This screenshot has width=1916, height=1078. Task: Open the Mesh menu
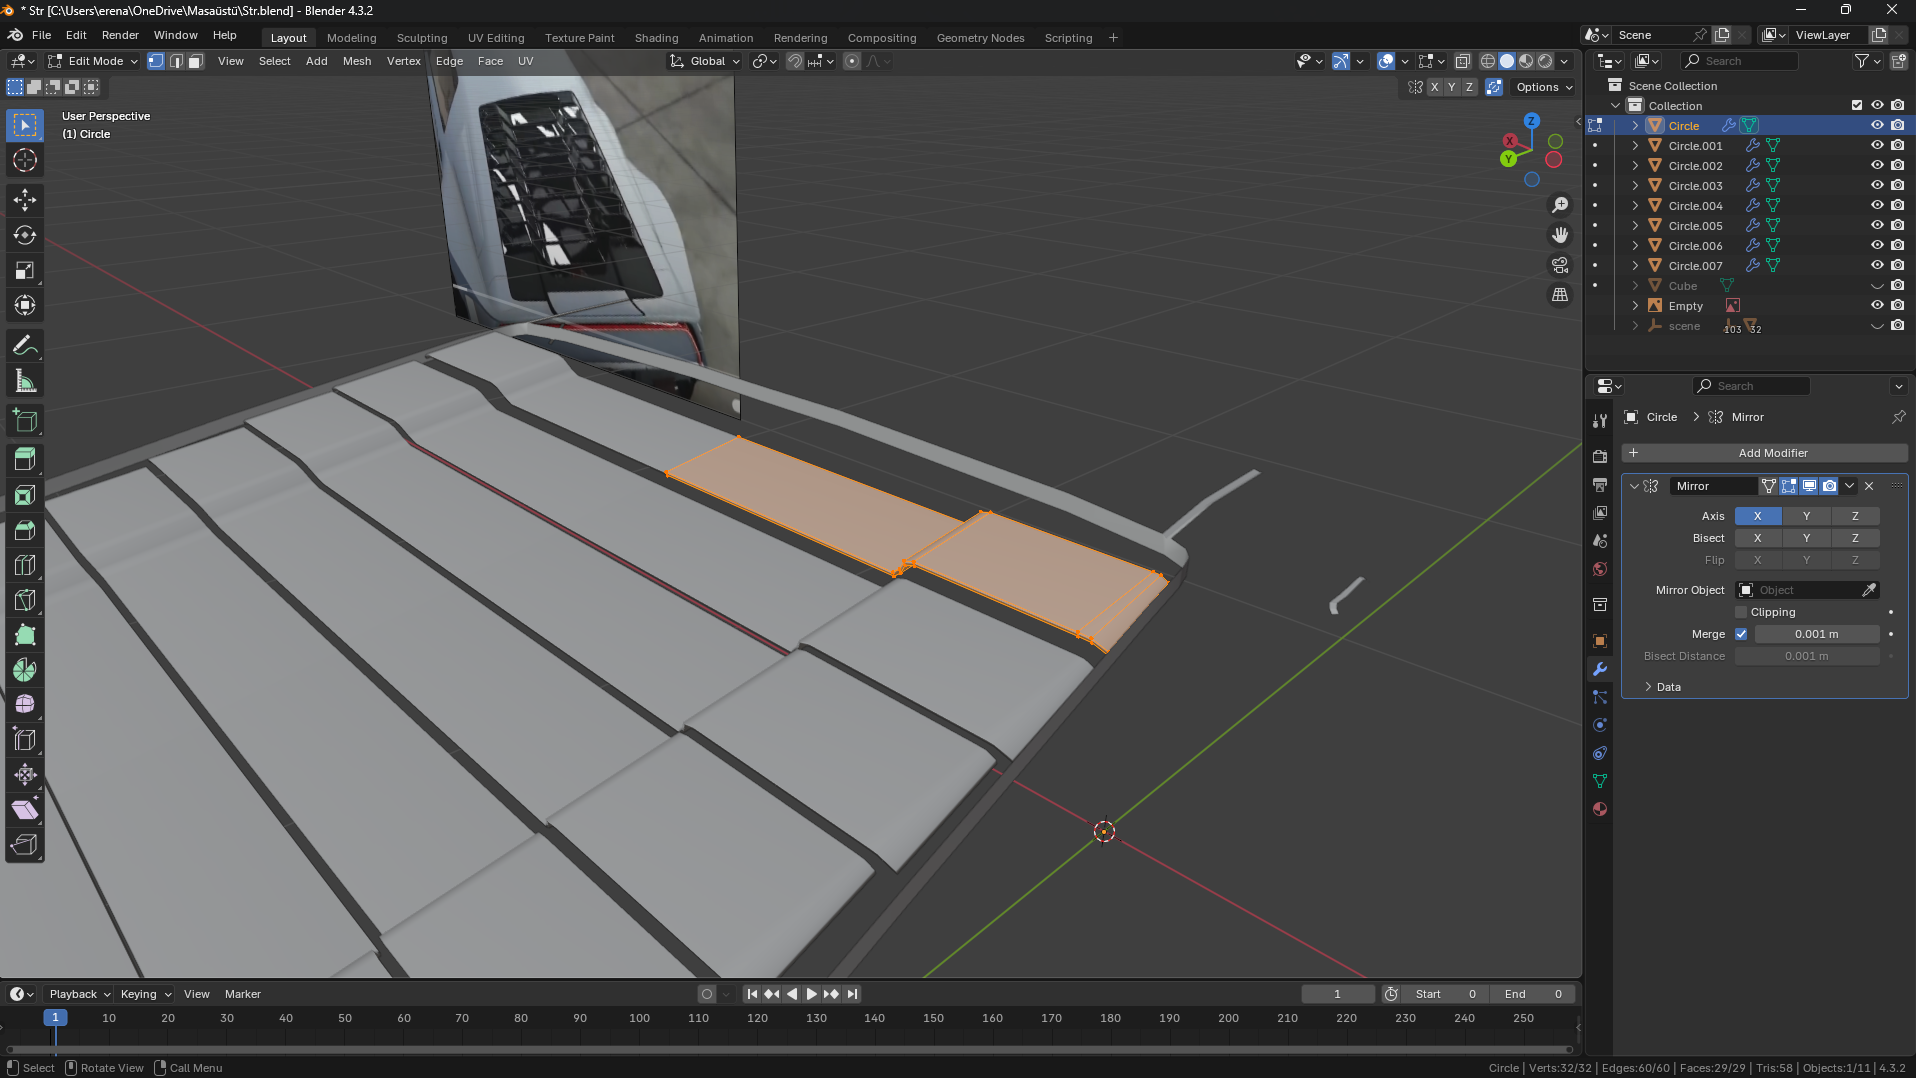[356, 61]
